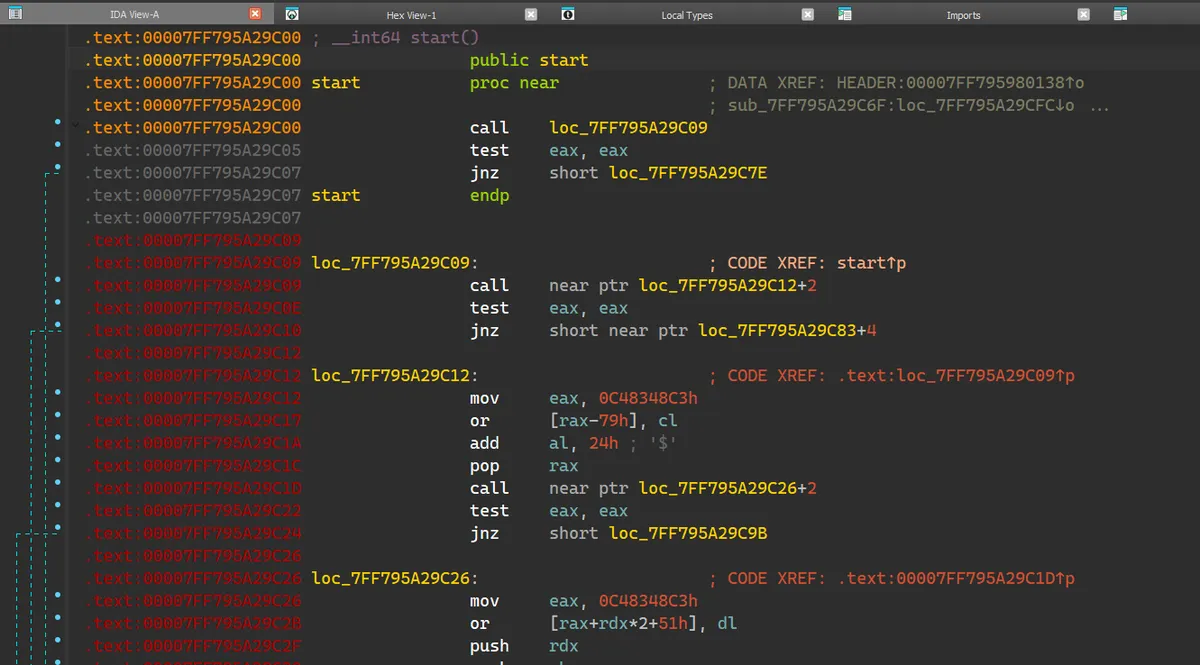
Task: Click address .text:00007FF795A29C1A
Action: pyautogui.click(x=192, y=443)
